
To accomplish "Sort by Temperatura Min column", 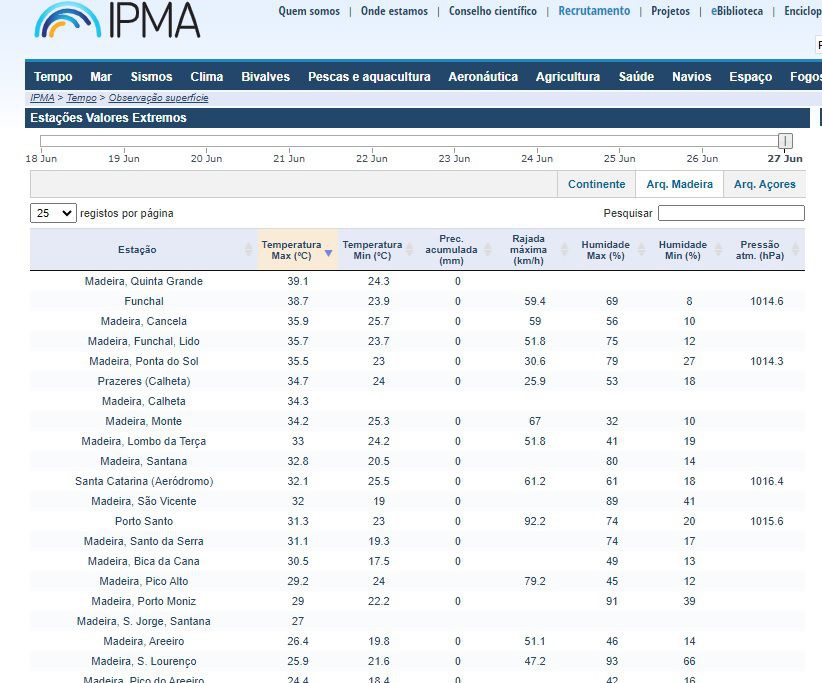I will [372, 250].
